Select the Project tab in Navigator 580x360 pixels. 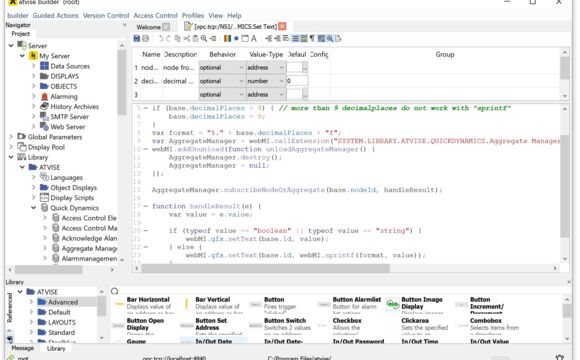pyautogui.click(x=20, y=34)
